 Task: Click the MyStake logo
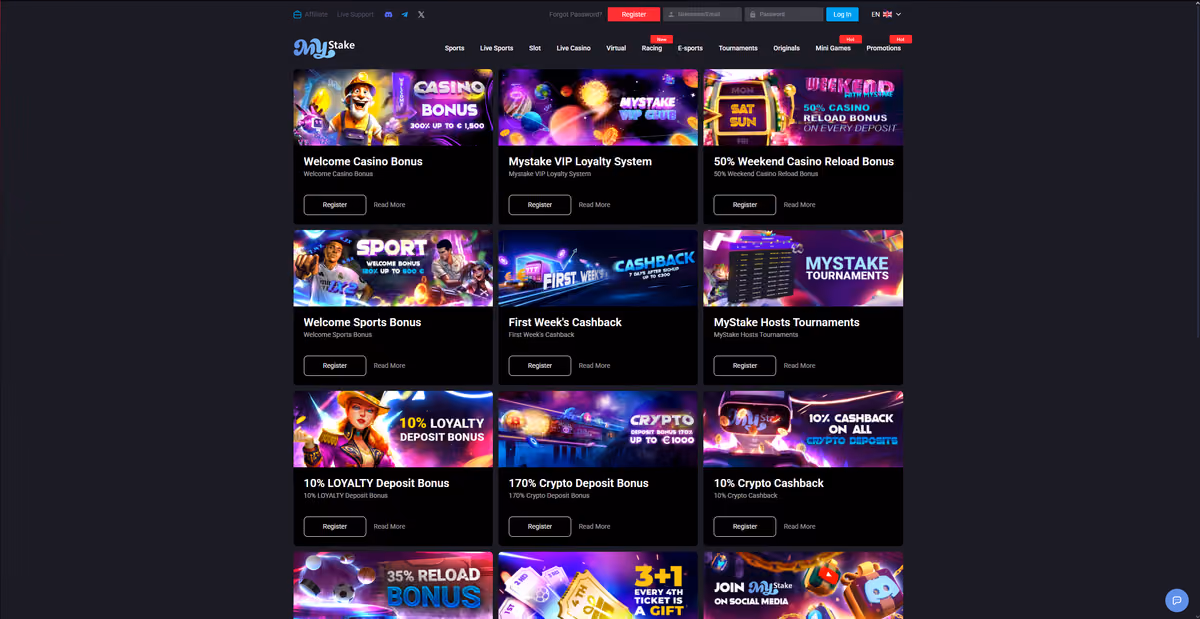[x=324, y=47]
